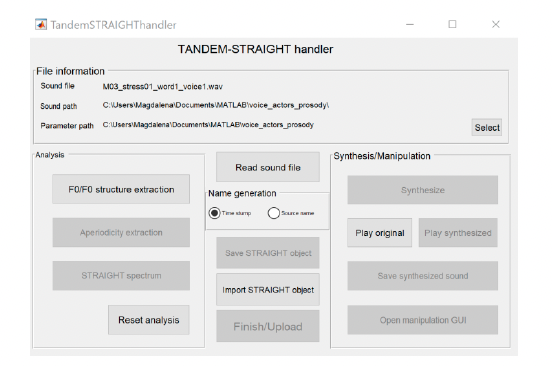Open the manipulation GUI
This screenshot has height=366, width=552.
tap(423, 320)
